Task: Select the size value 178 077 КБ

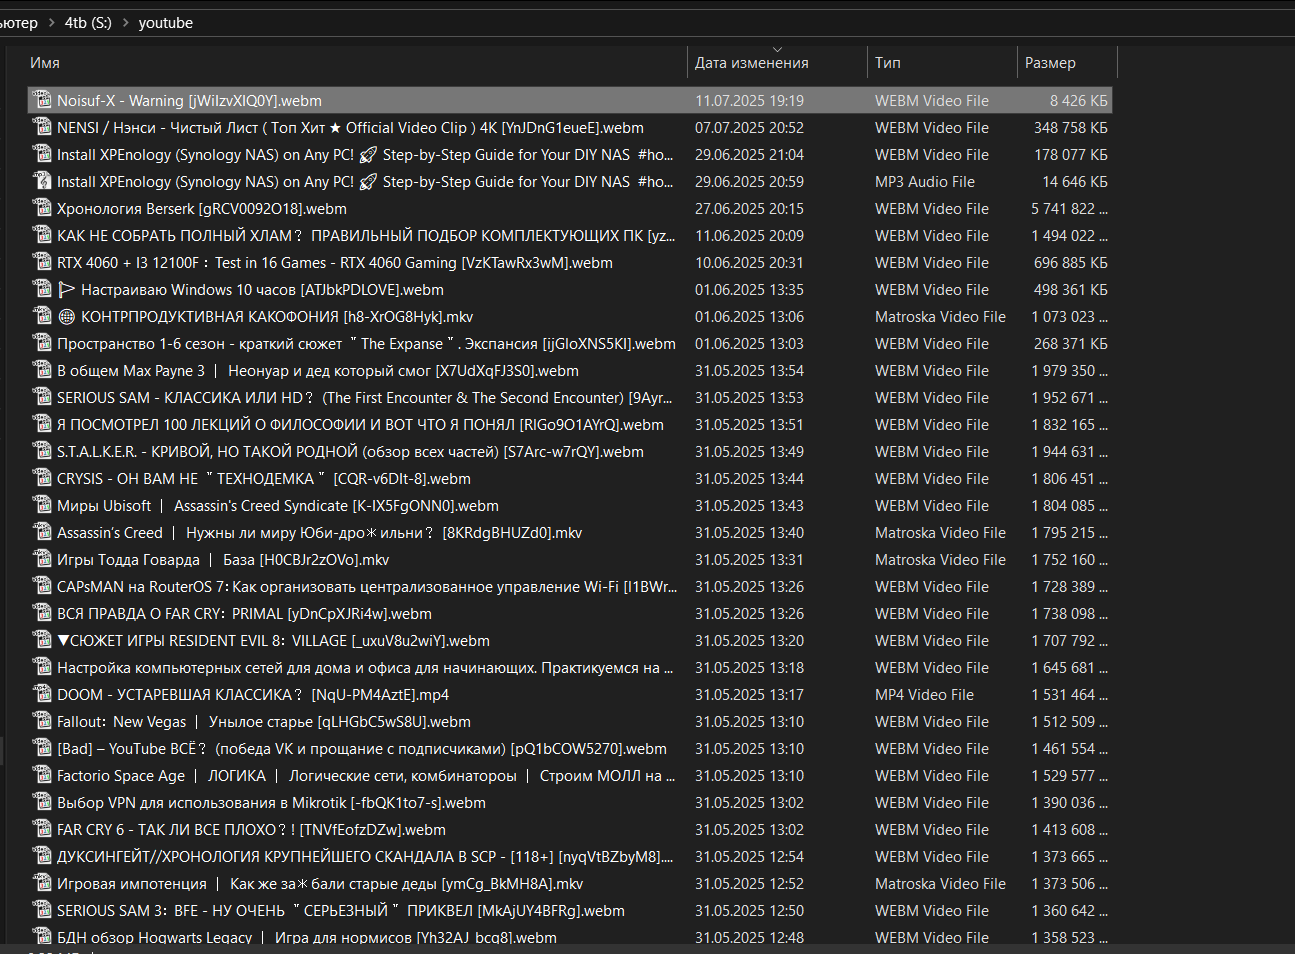Action: point(1071,154)
